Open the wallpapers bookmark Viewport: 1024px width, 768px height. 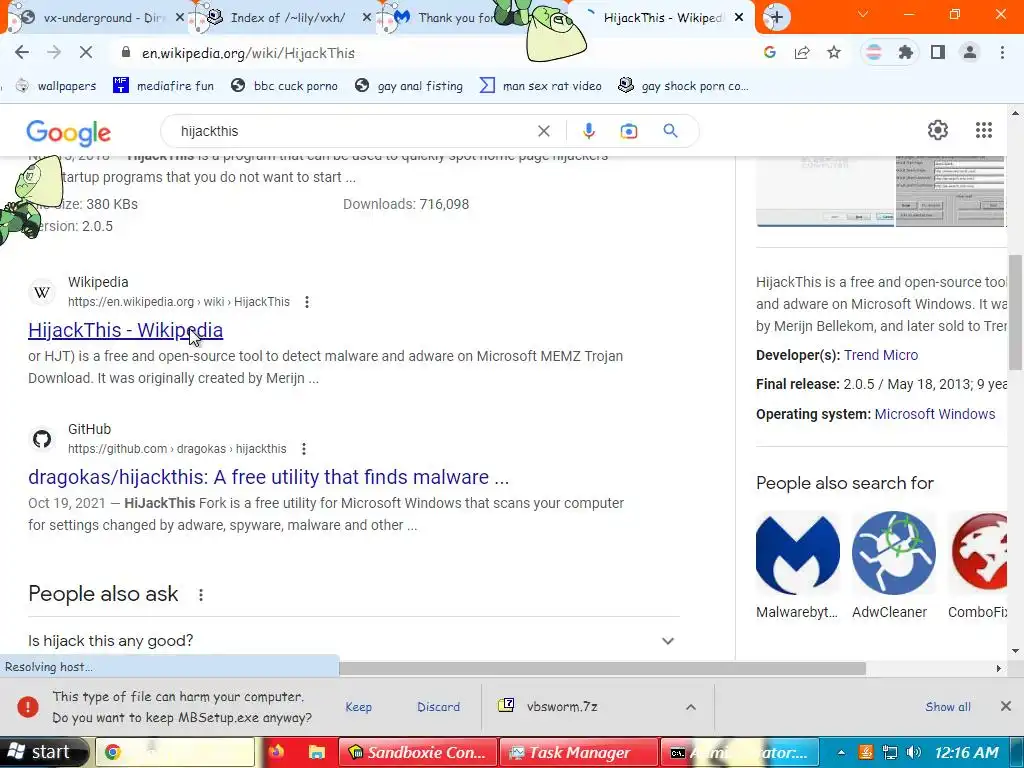[x=56, y=86]
